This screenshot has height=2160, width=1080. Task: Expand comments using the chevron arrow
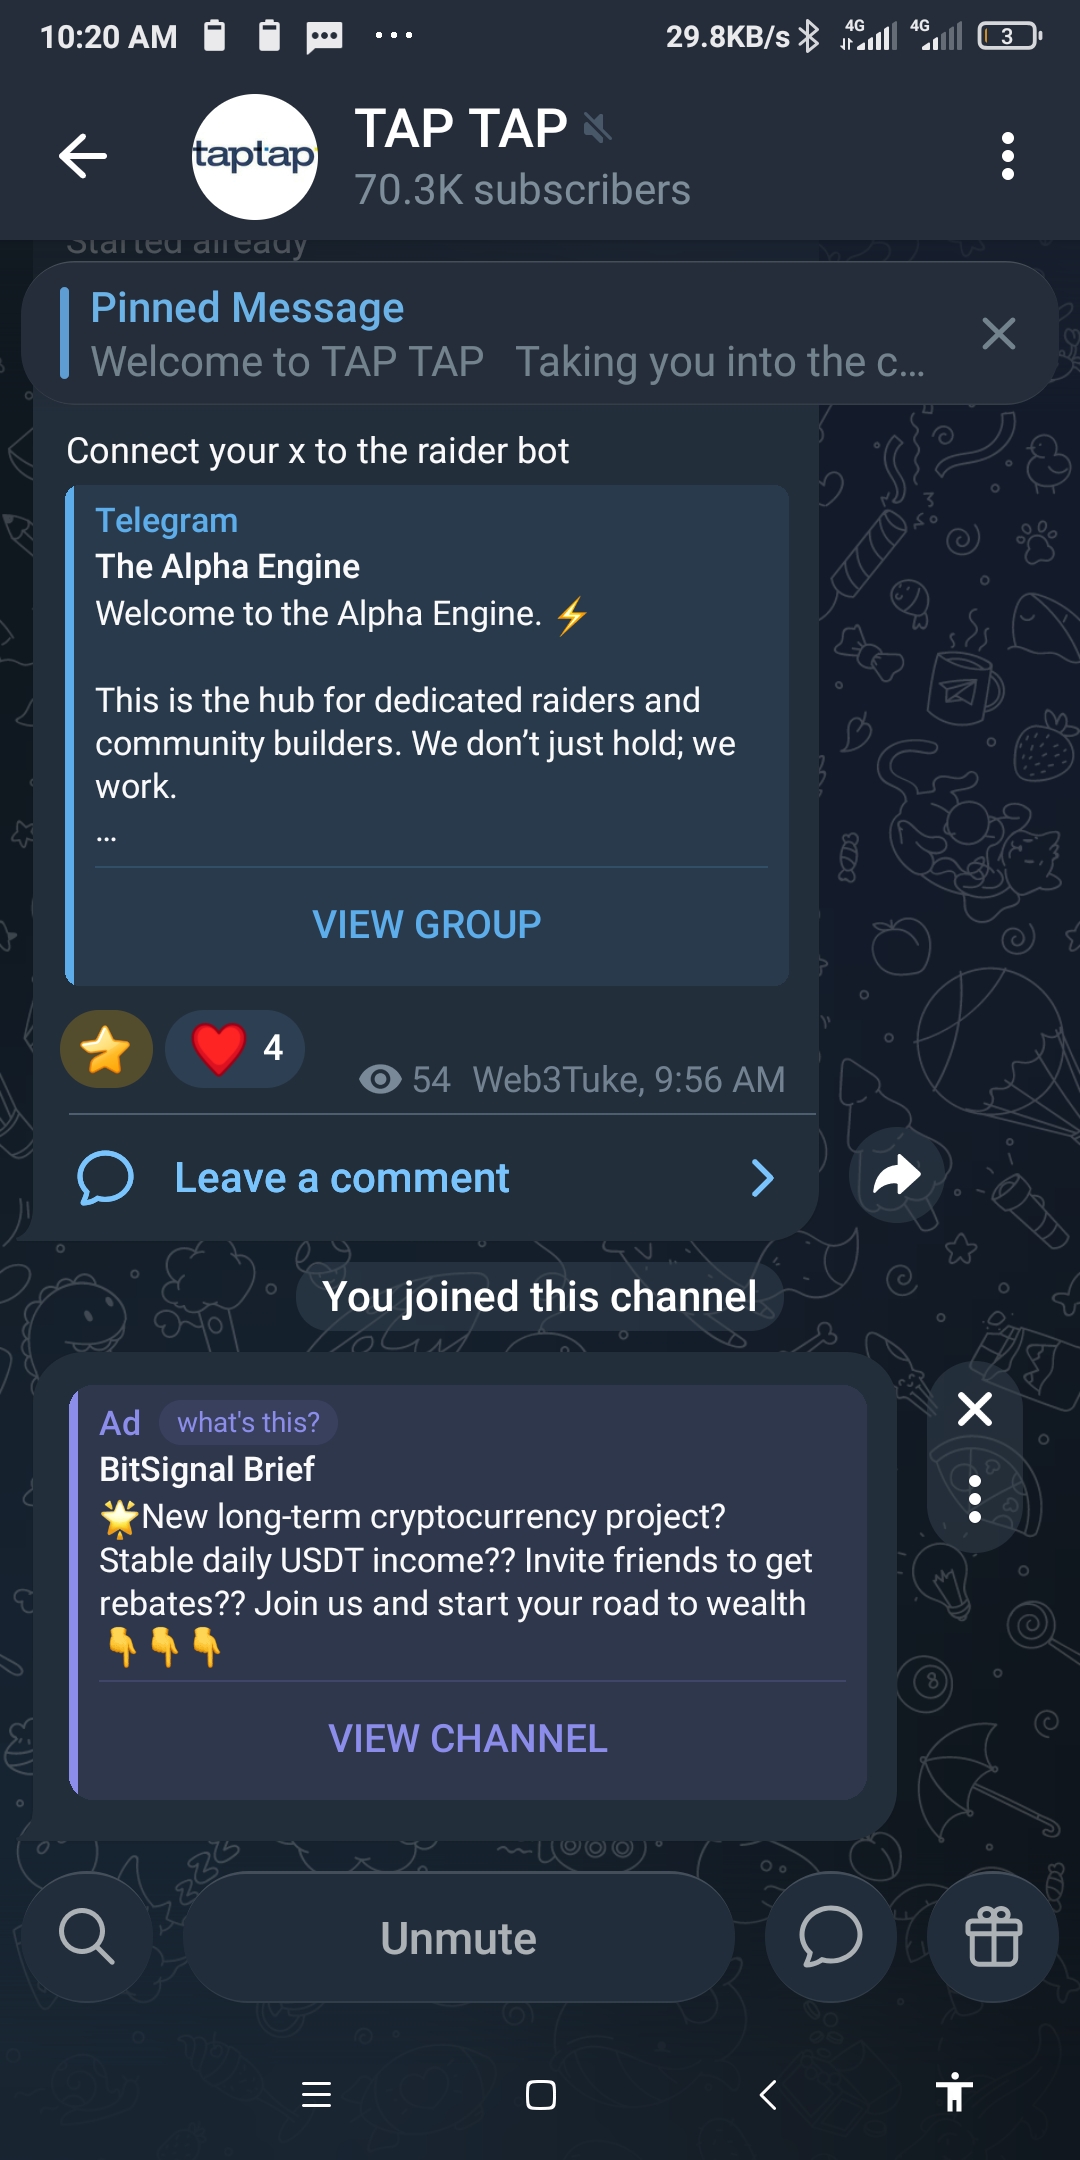point(762,1178)
